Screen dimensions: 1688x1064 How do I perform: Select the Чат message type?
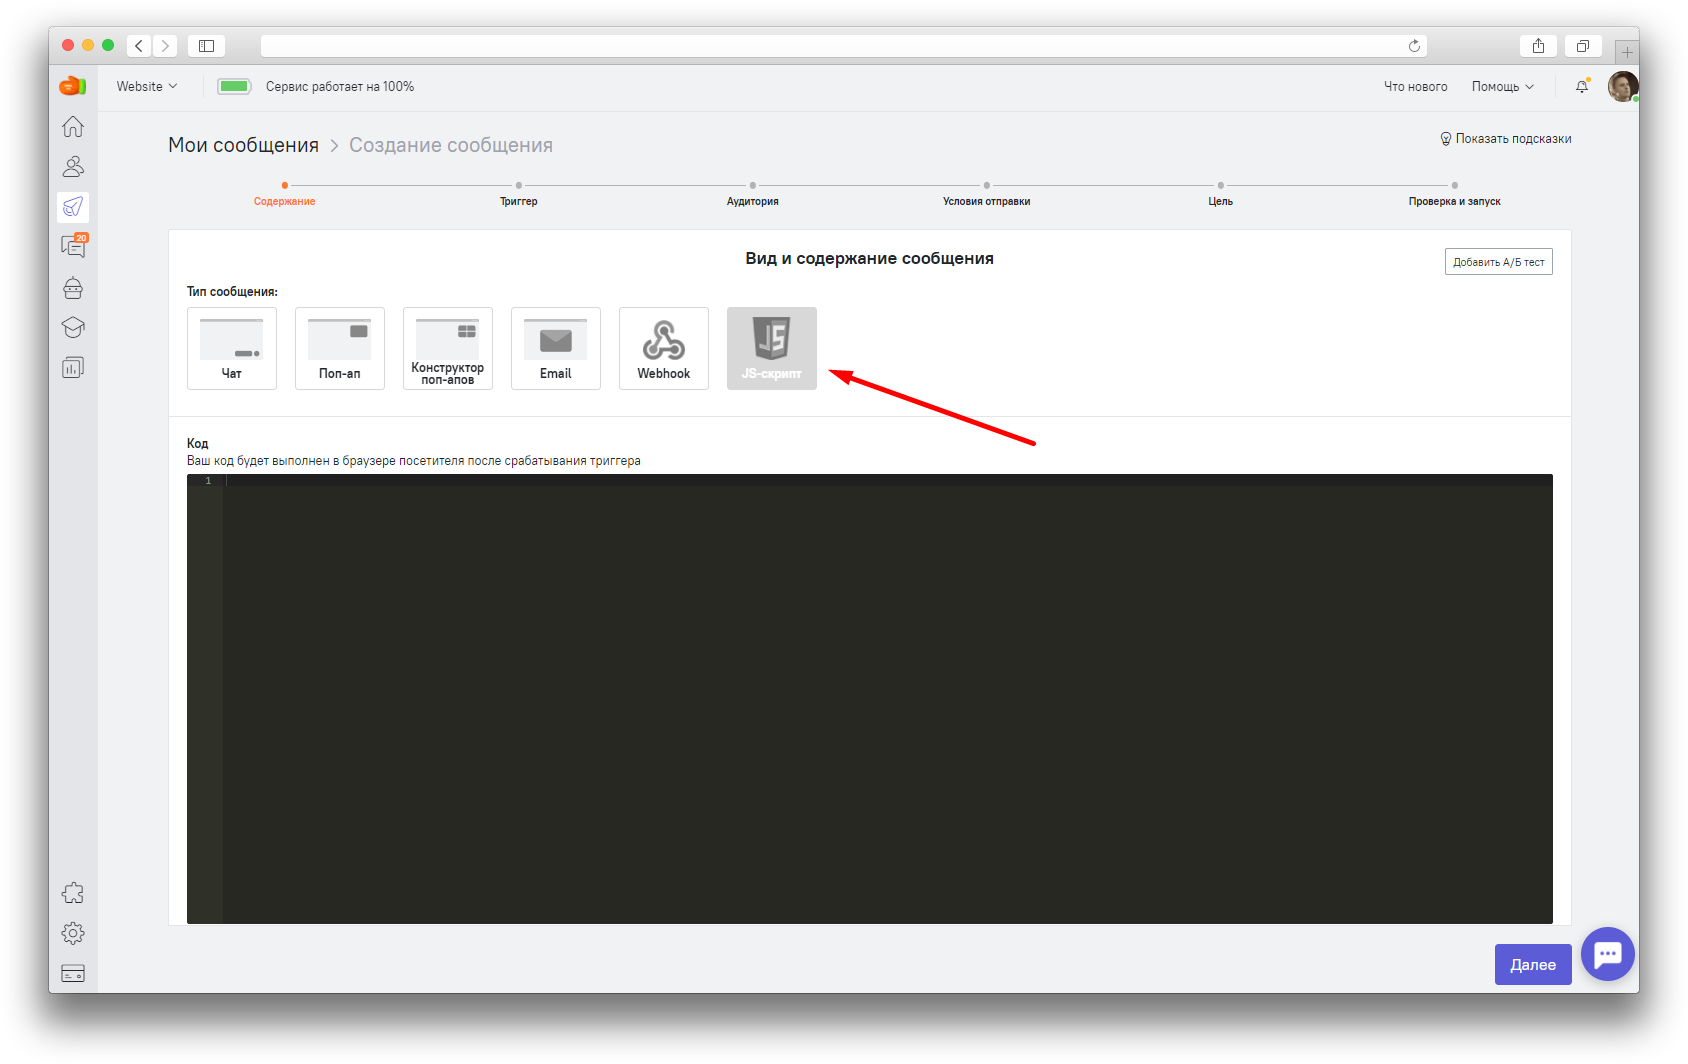232,348
